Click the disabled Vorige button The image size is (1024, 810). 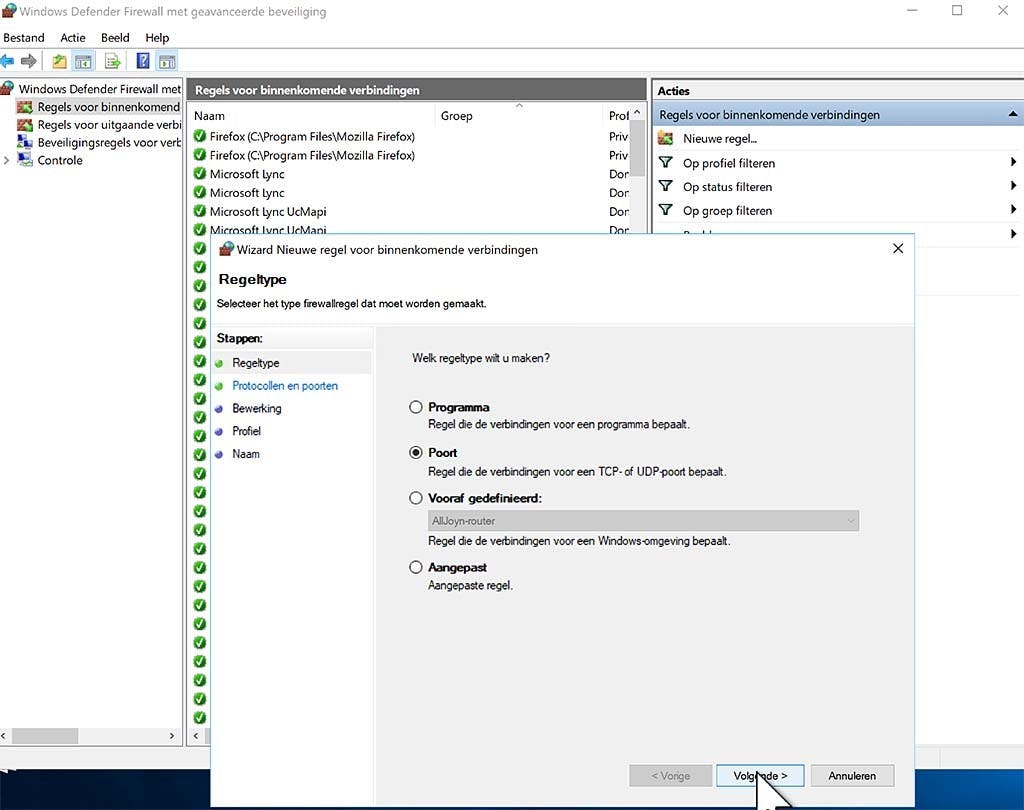click(671, 775)
